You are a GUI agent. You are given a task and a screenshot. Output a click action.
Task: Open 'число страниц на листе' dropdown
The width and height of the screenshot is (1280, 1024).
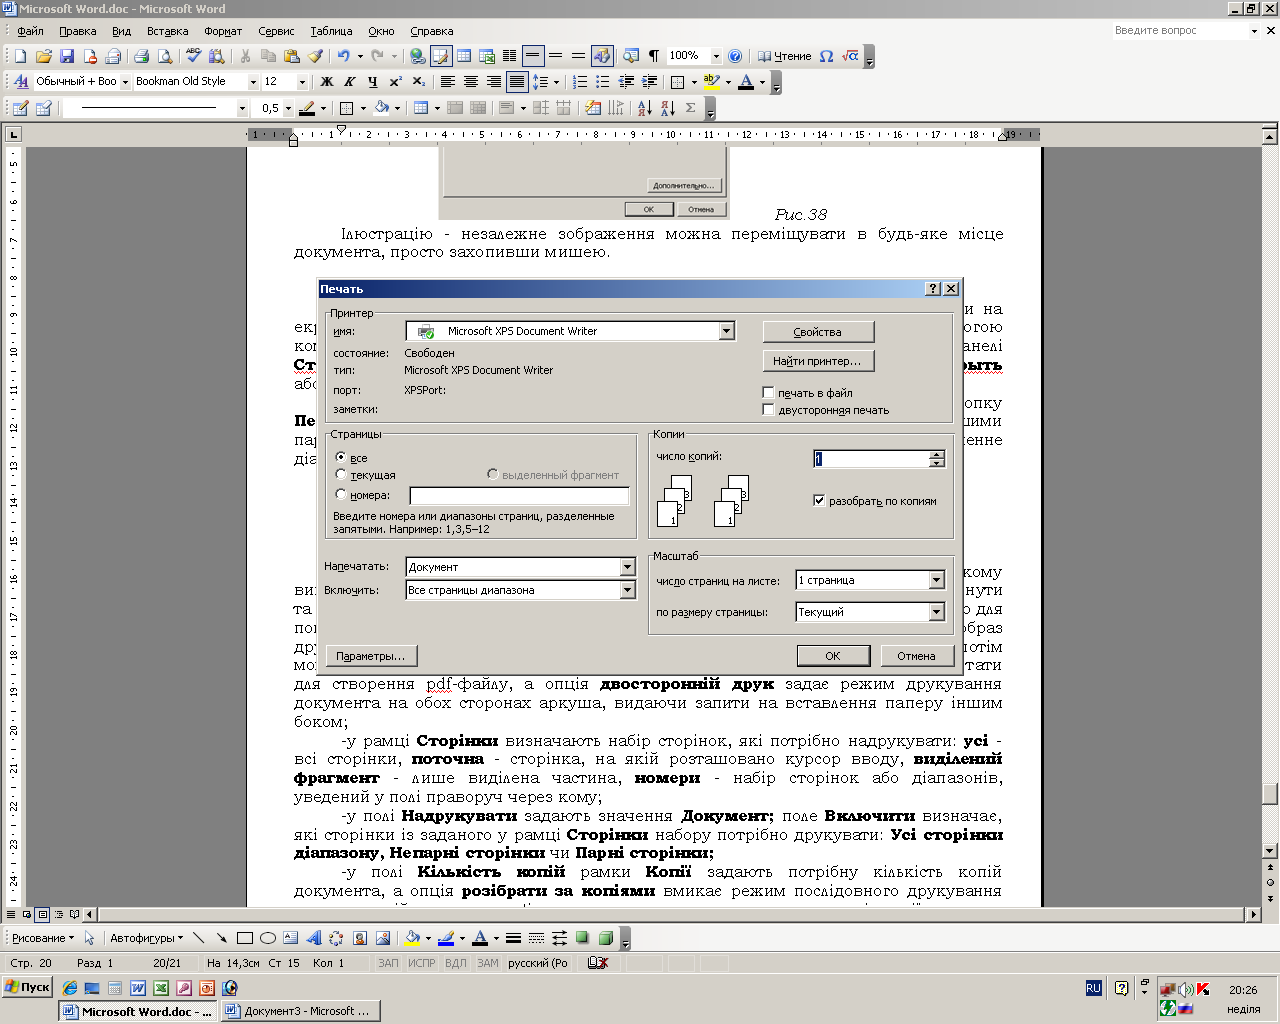click(936, 580)
